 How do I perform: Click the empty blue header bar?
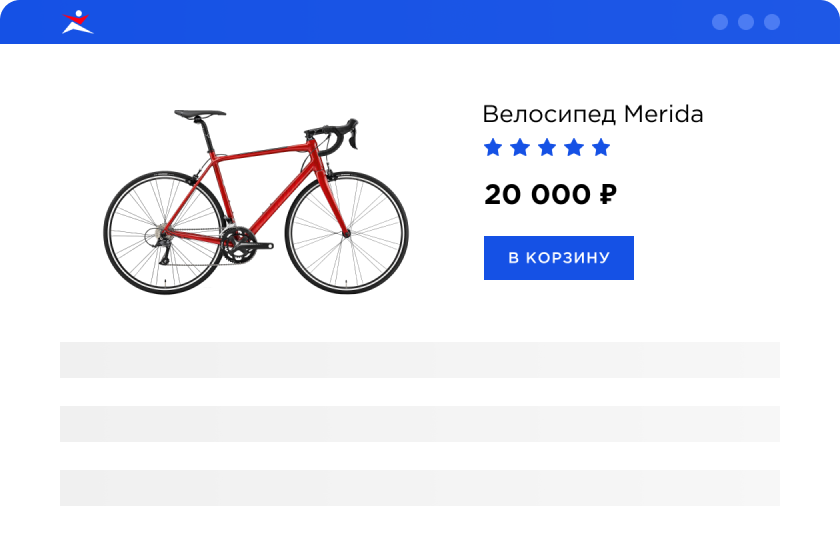pyautogui.click(x=400, y=22)
